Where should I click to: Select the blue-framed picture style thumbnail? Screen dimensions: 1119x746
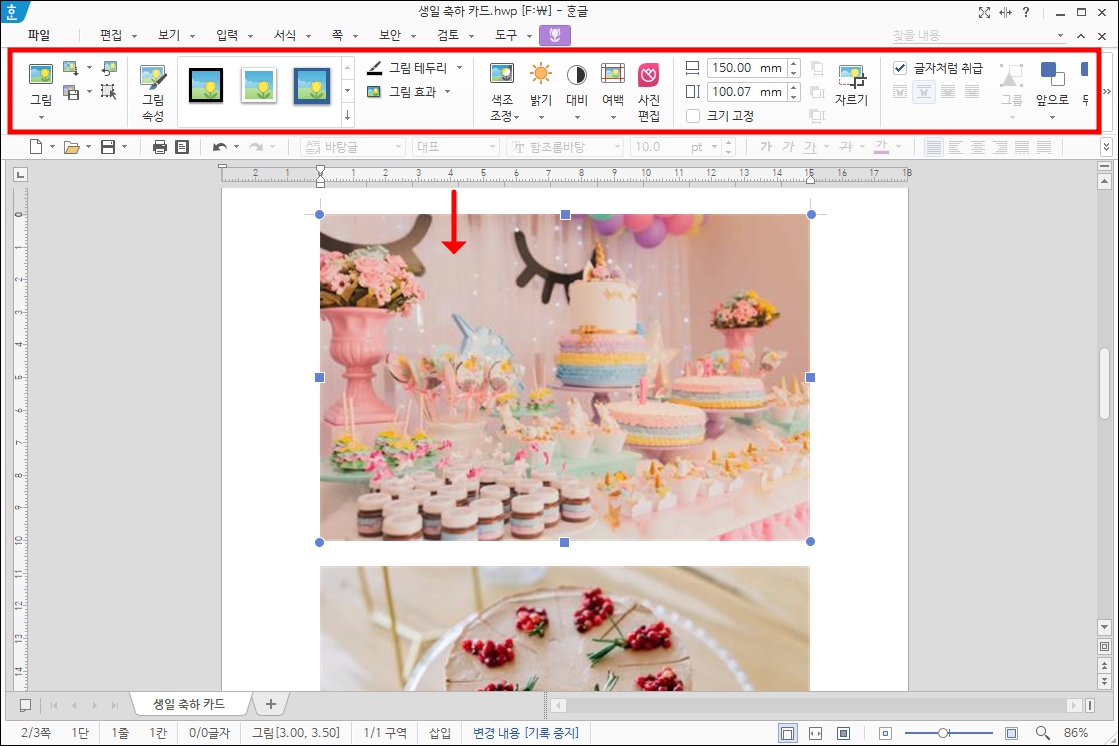312,86
